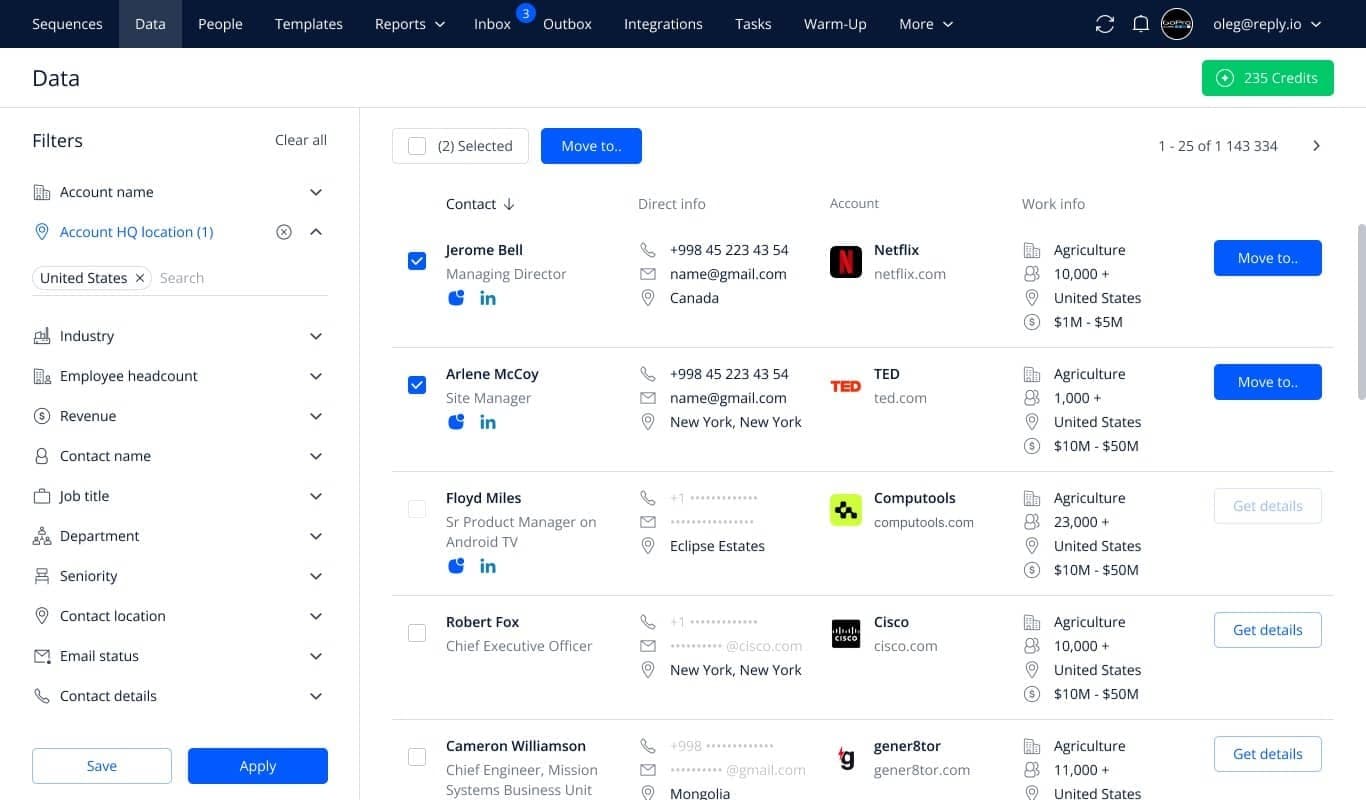
Task: Open Jerome Bell's LinkedIn profile
Action: pyautogui.click(x=488, y=297)
